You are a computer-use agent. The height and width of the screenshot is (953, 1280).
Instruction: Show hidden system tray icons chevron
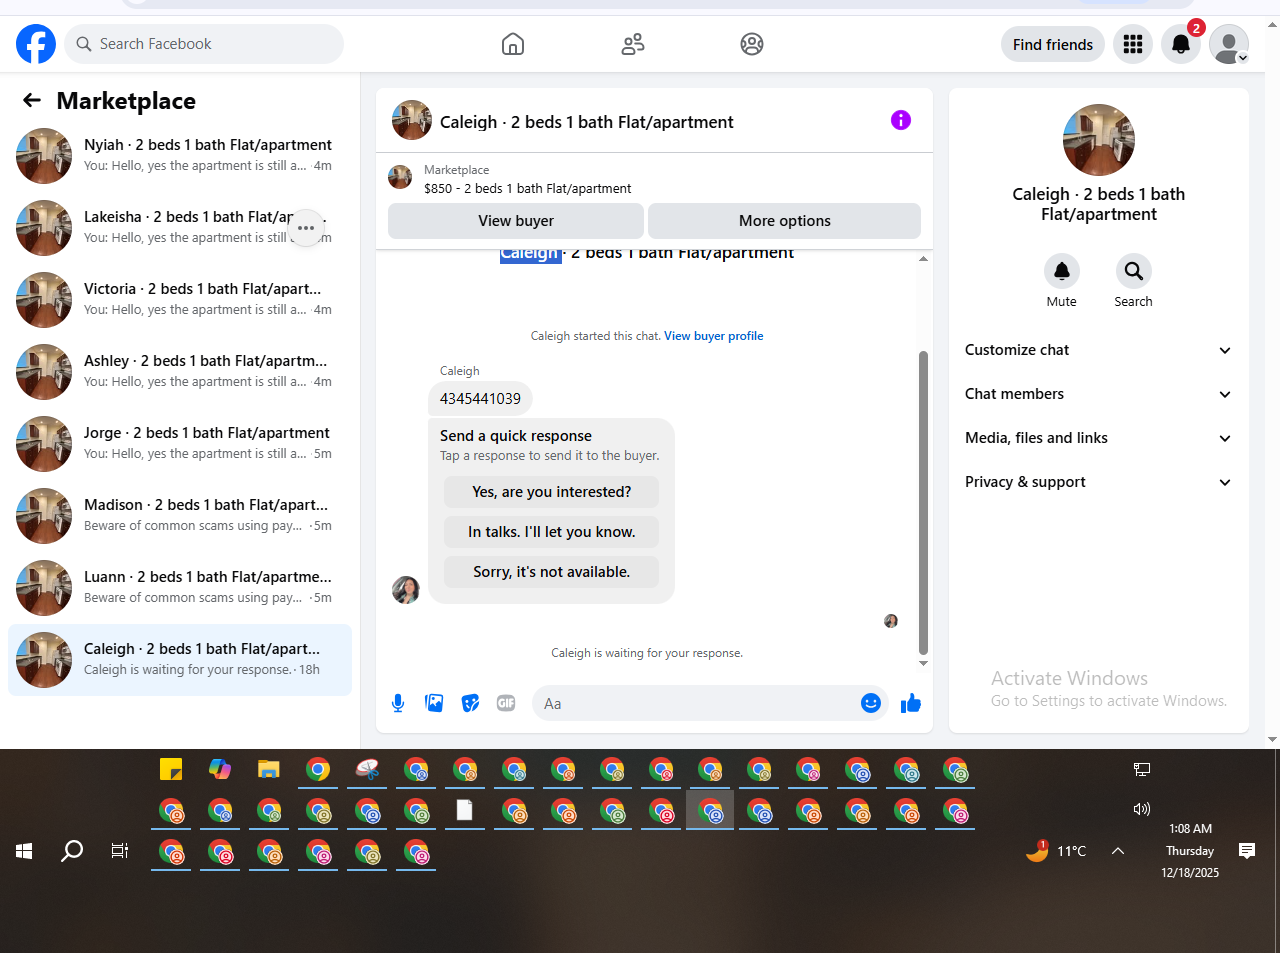pos(1118,851)
